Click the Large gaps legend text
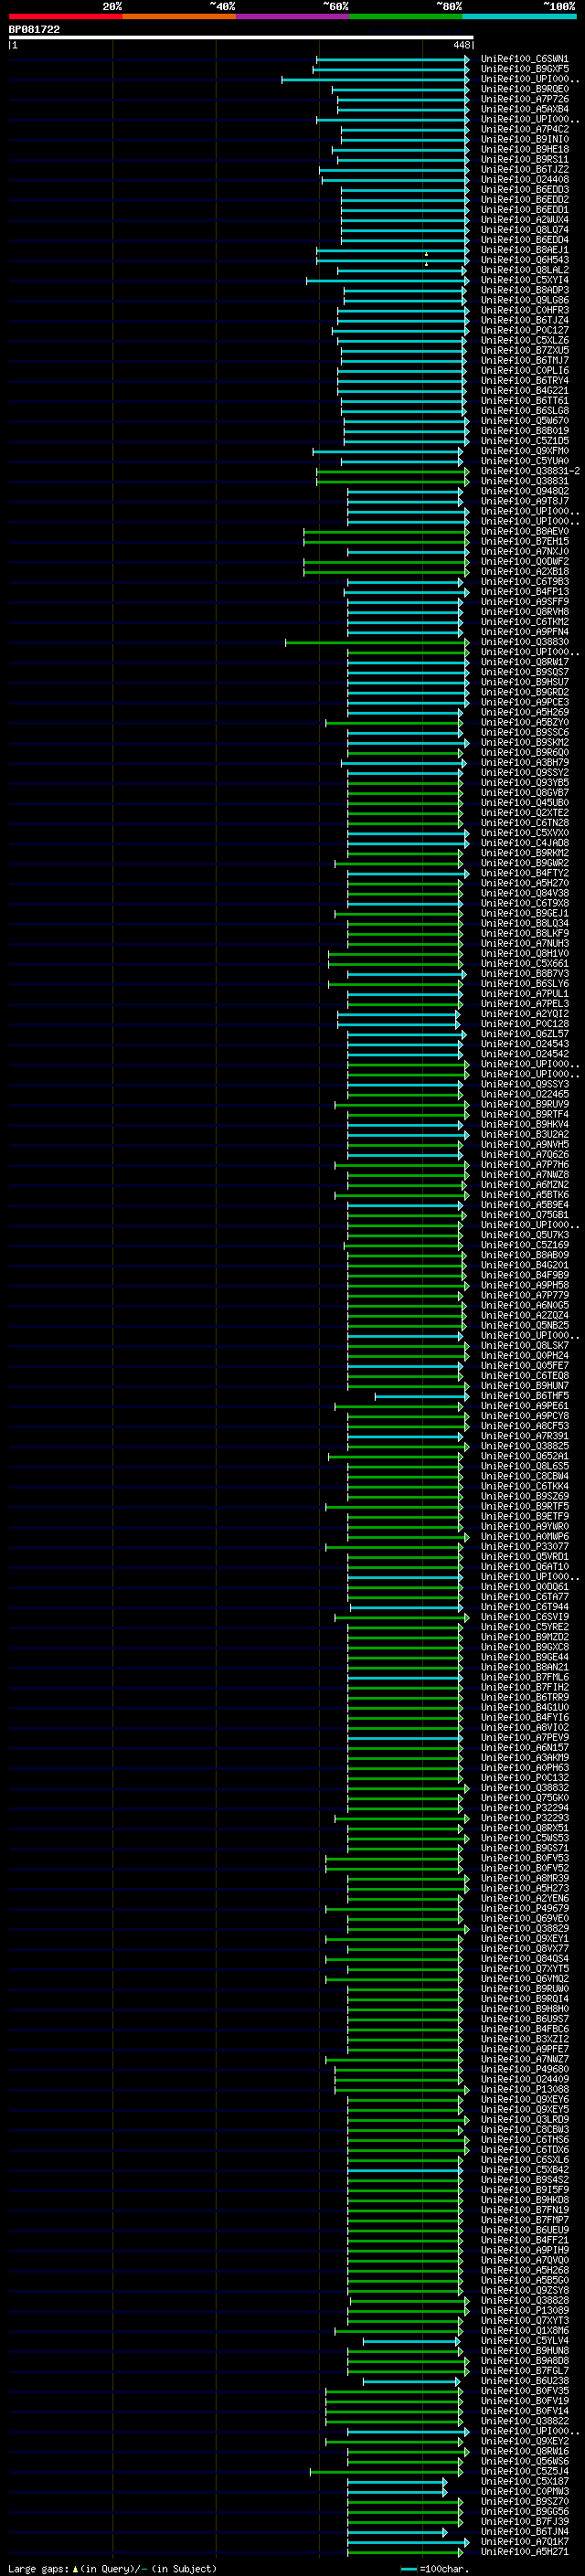The height and width of the screenshot is (2576, 585). [112, 2569]
